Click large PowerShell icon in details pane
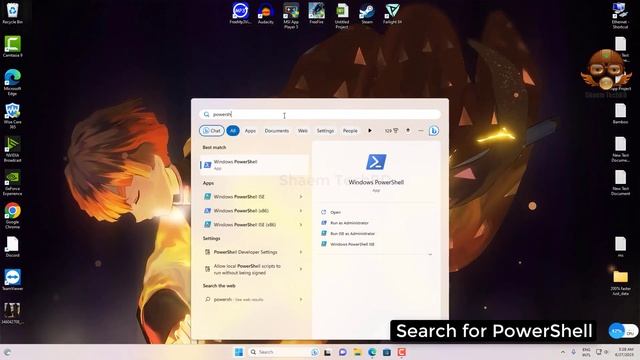The image size is (640, 360). (376, 162)
